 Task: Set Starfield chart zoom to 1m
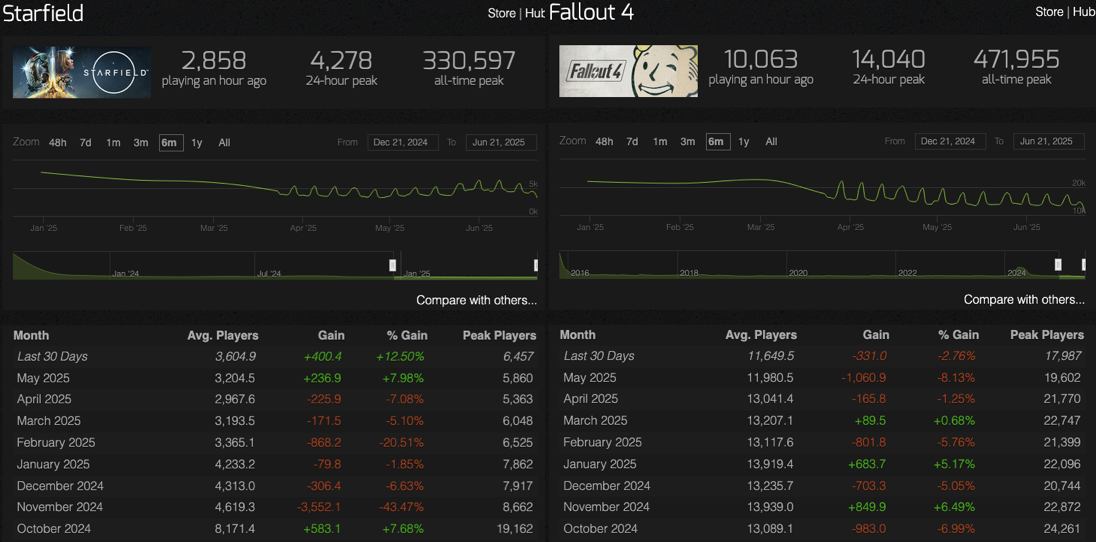pos(113,143)
